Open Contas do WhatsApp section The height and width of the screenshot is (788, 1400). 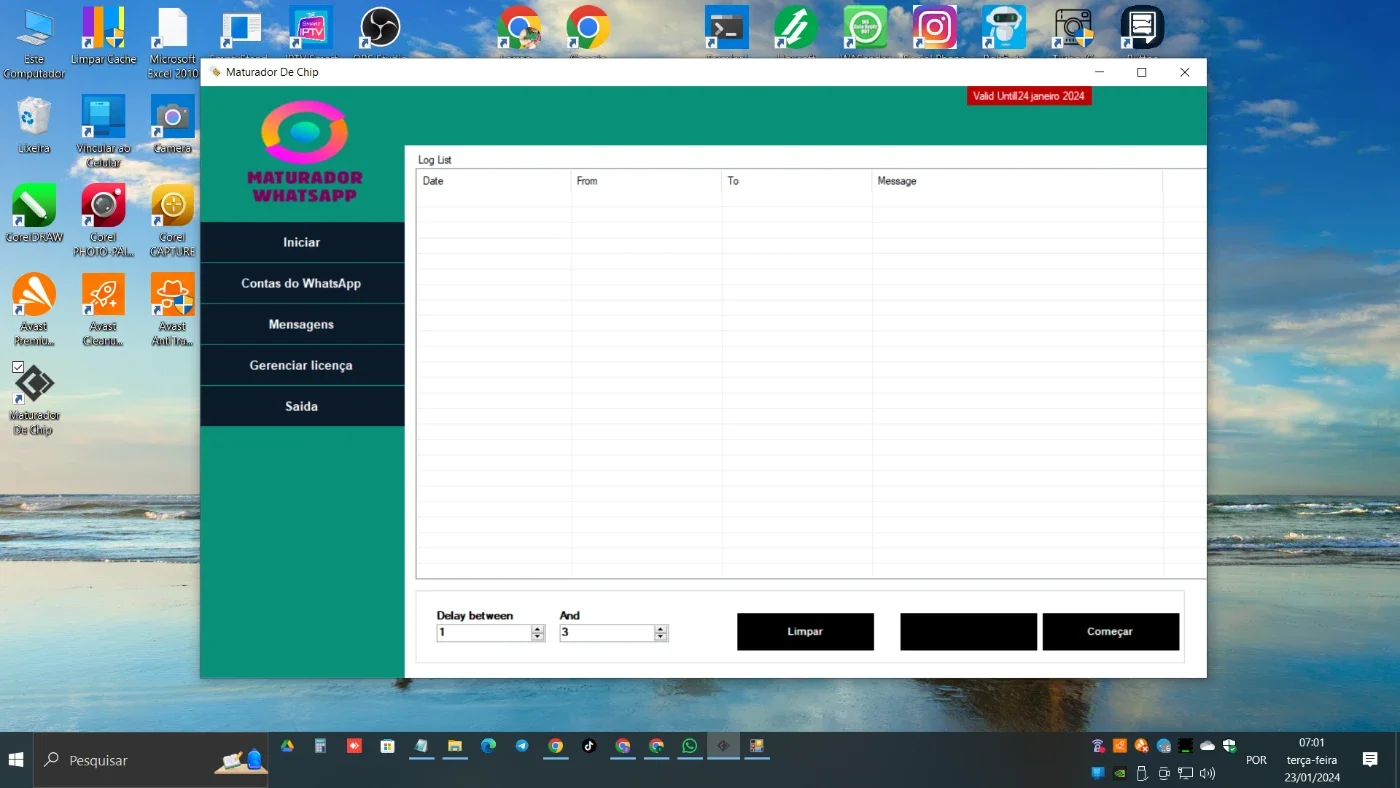pyautogui.click(x=302, y=283)
